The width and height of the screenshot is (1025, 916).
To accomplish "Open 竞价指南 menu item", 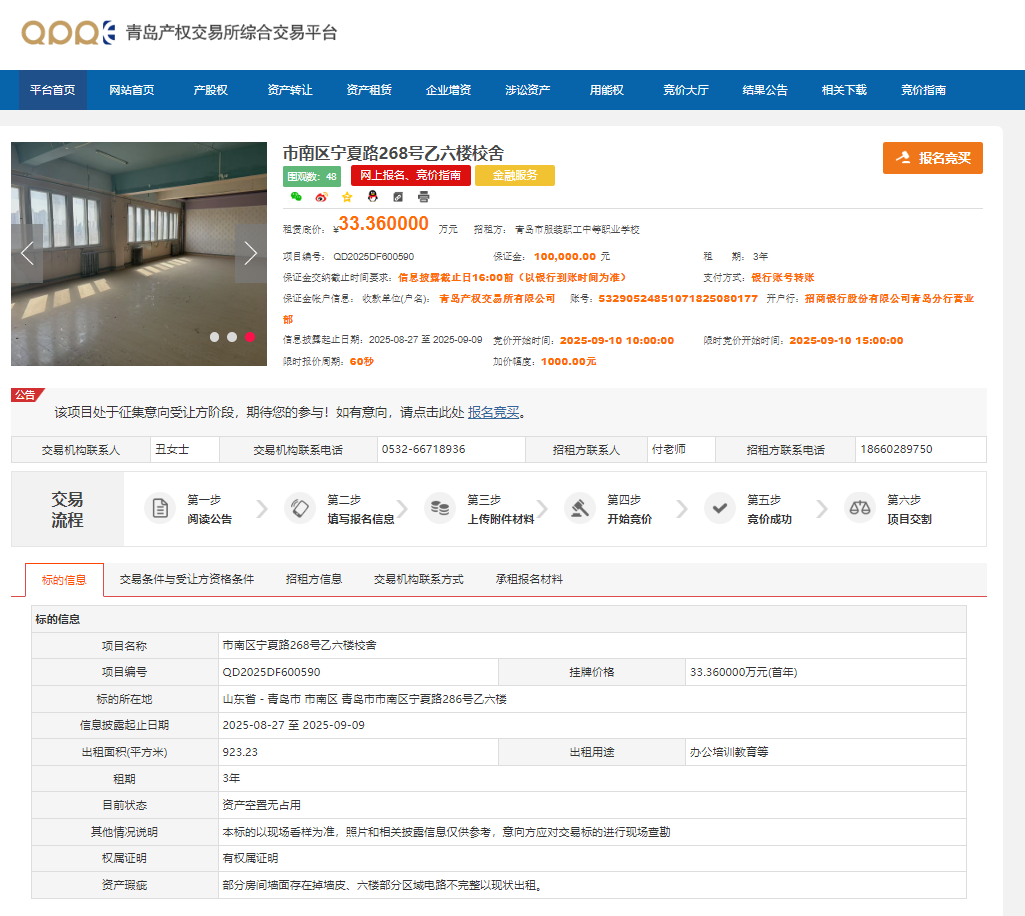I will tap(923, 90).
